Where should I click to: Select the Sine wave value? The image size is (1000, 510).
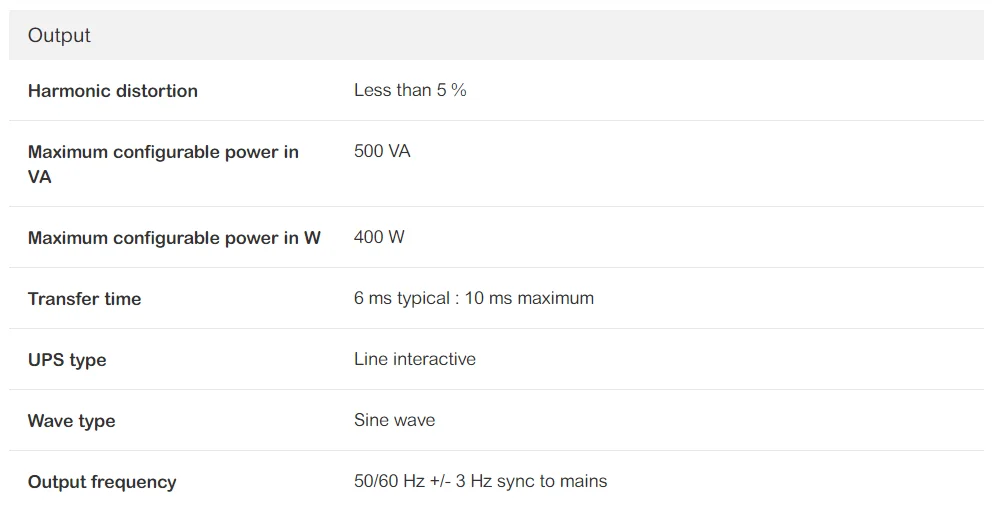394,420
